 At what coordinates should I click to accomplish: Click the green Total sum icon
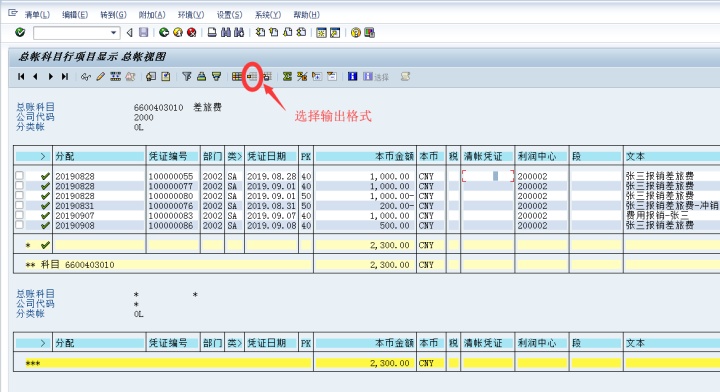pyautogui.click(x=287, y=77)
